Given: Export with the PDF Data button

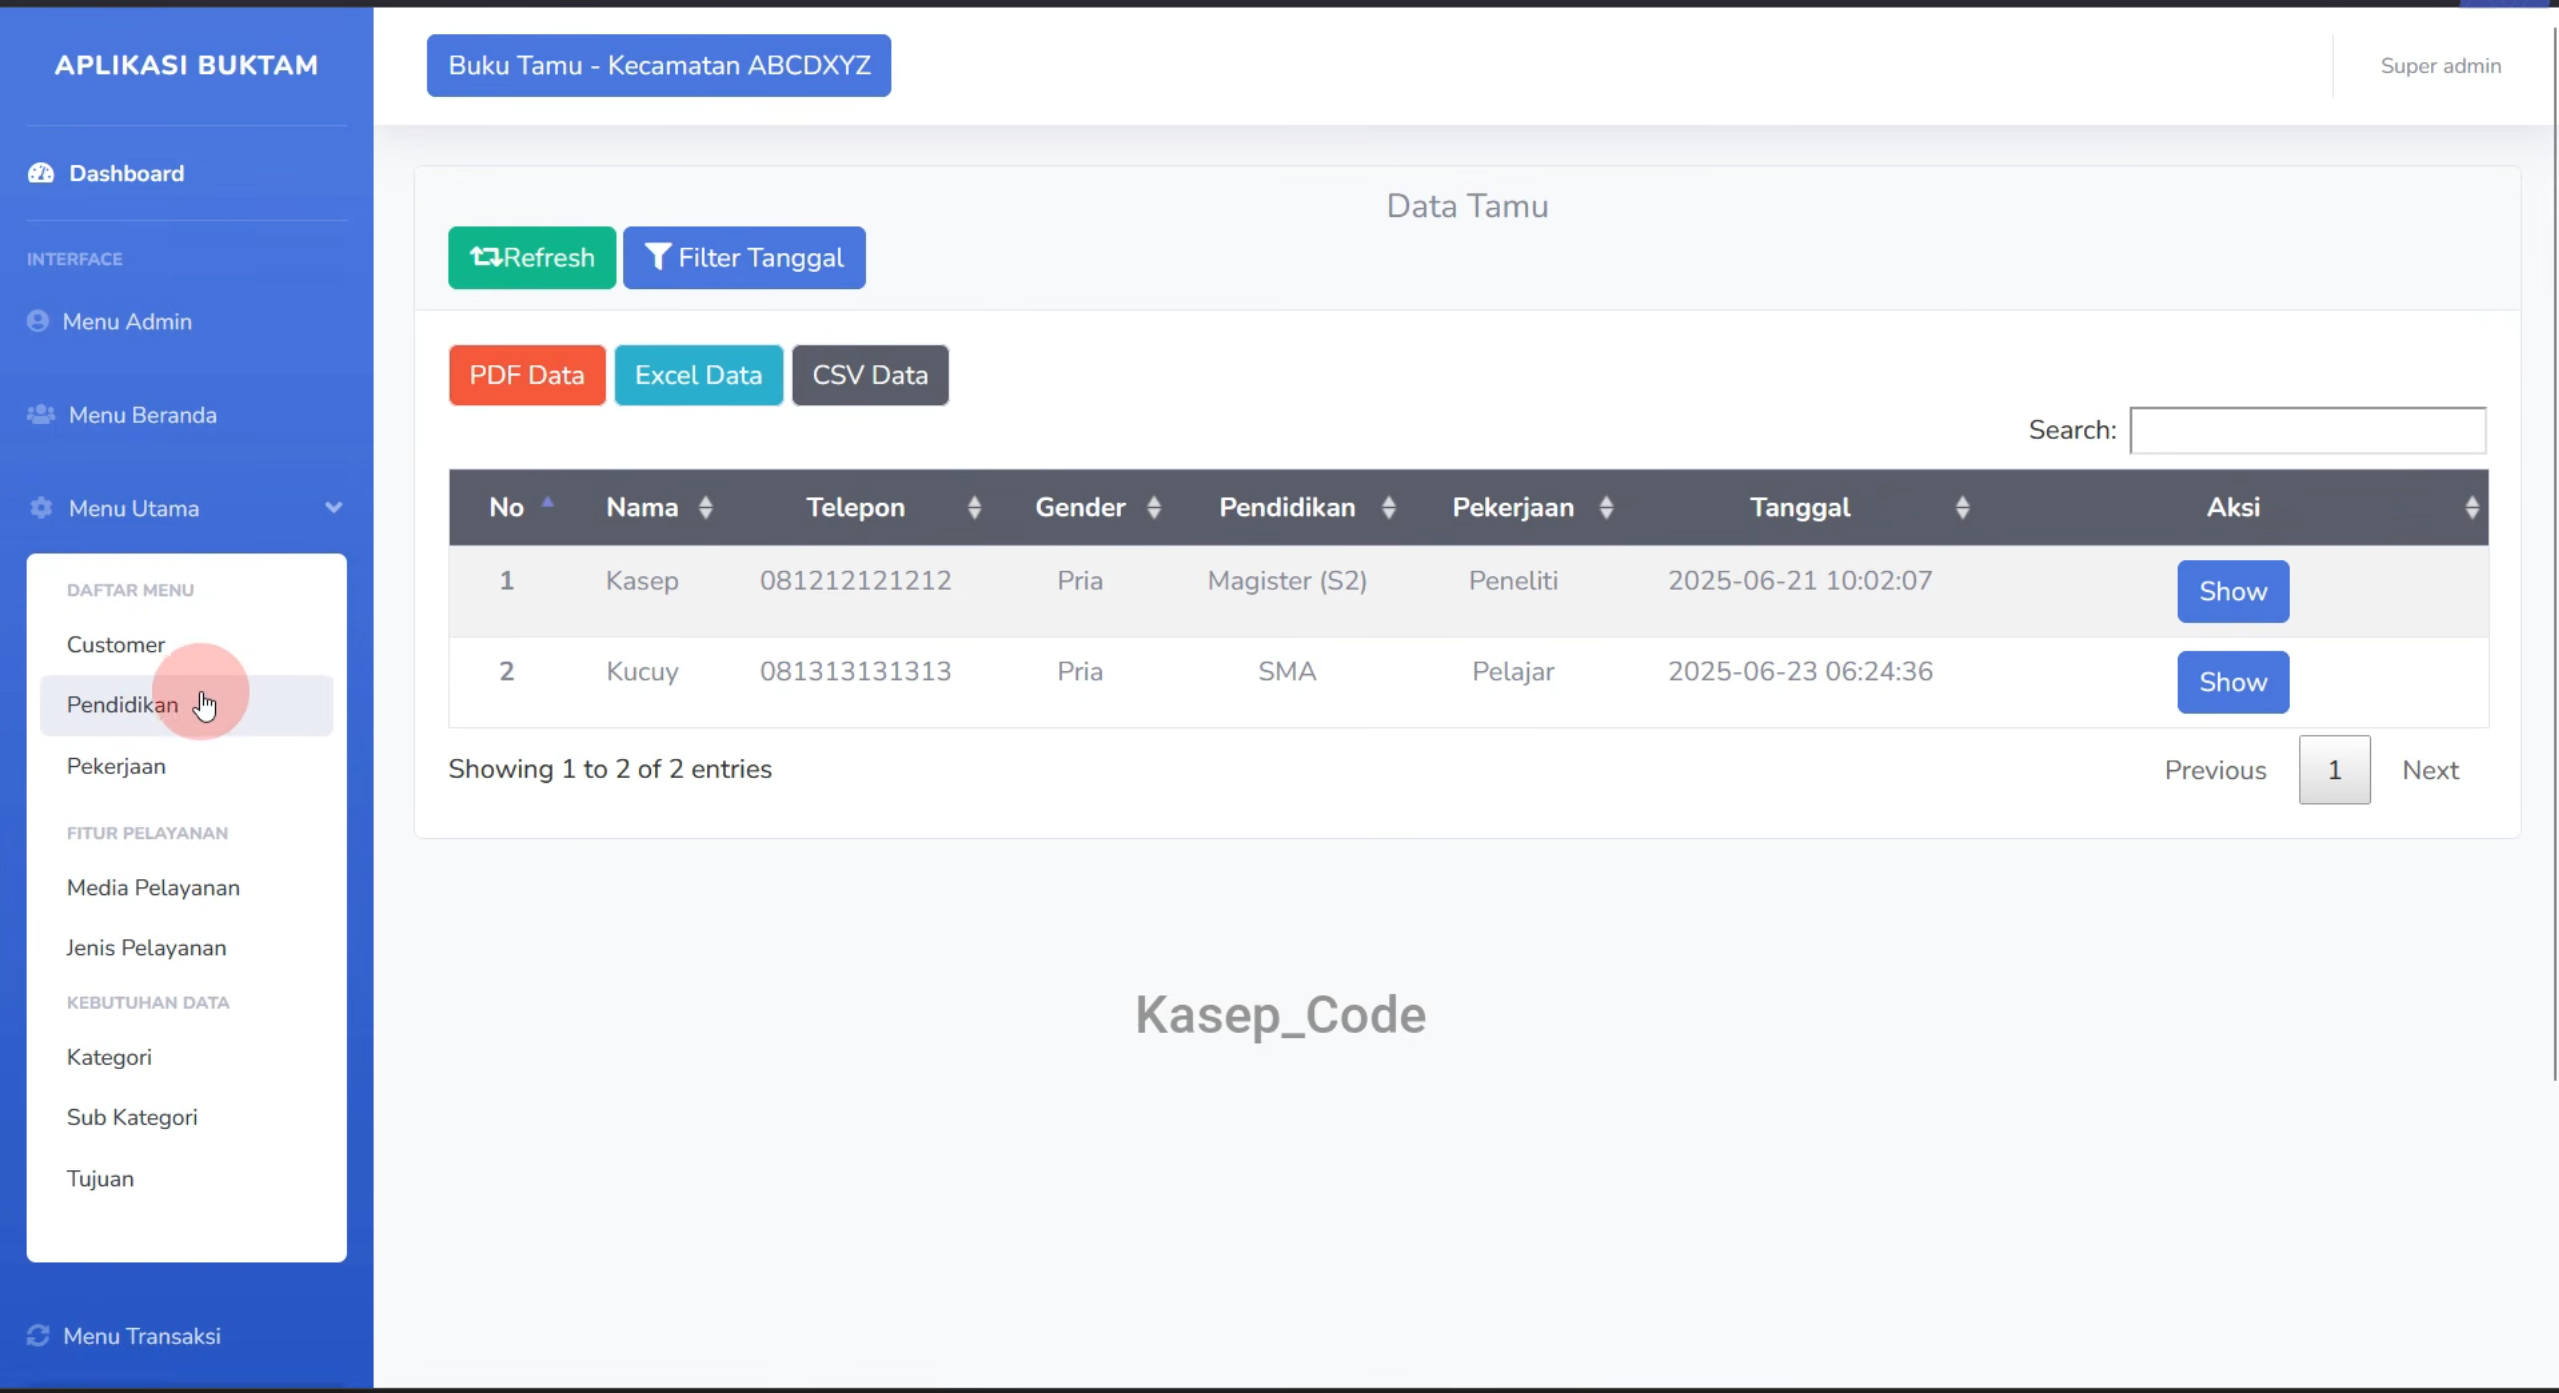Looking at the screenshot, I should [527, 375].
